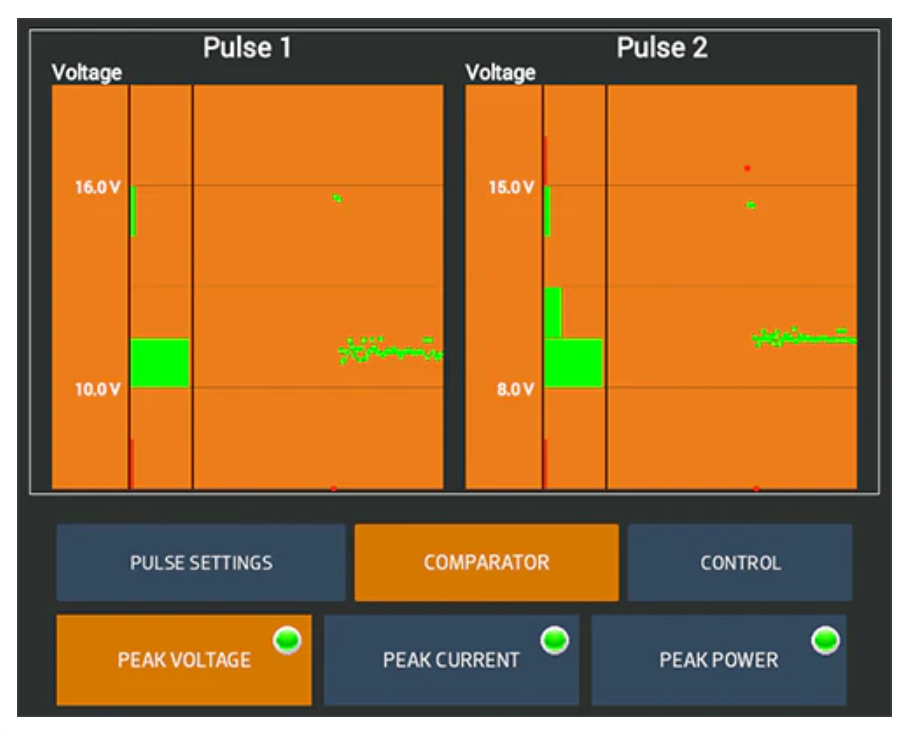Click the large green histogram bar in Pulse 1
This screenshot has width=920, height=737.
[x=159, y=363]
